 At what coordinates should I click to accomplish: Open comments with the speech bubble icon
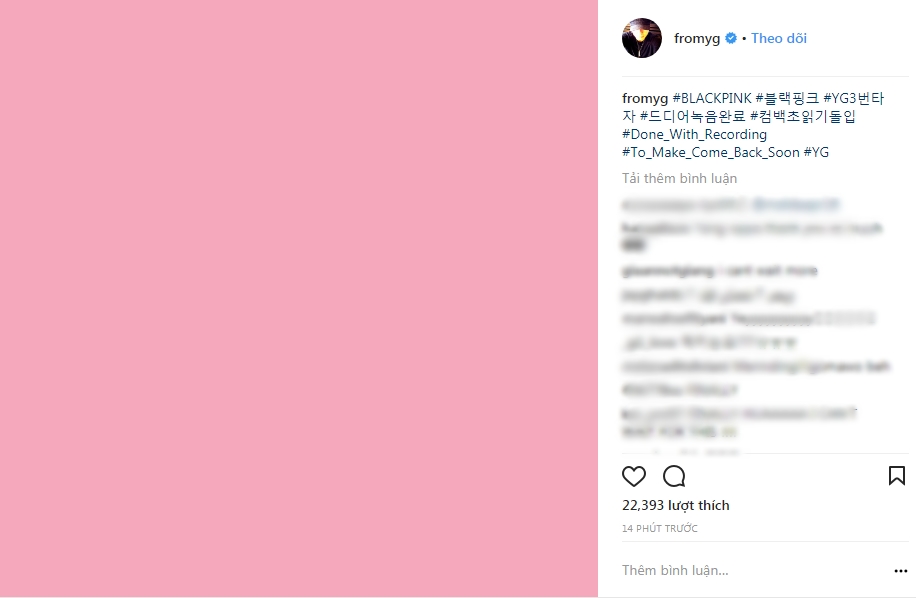(674, 477)
